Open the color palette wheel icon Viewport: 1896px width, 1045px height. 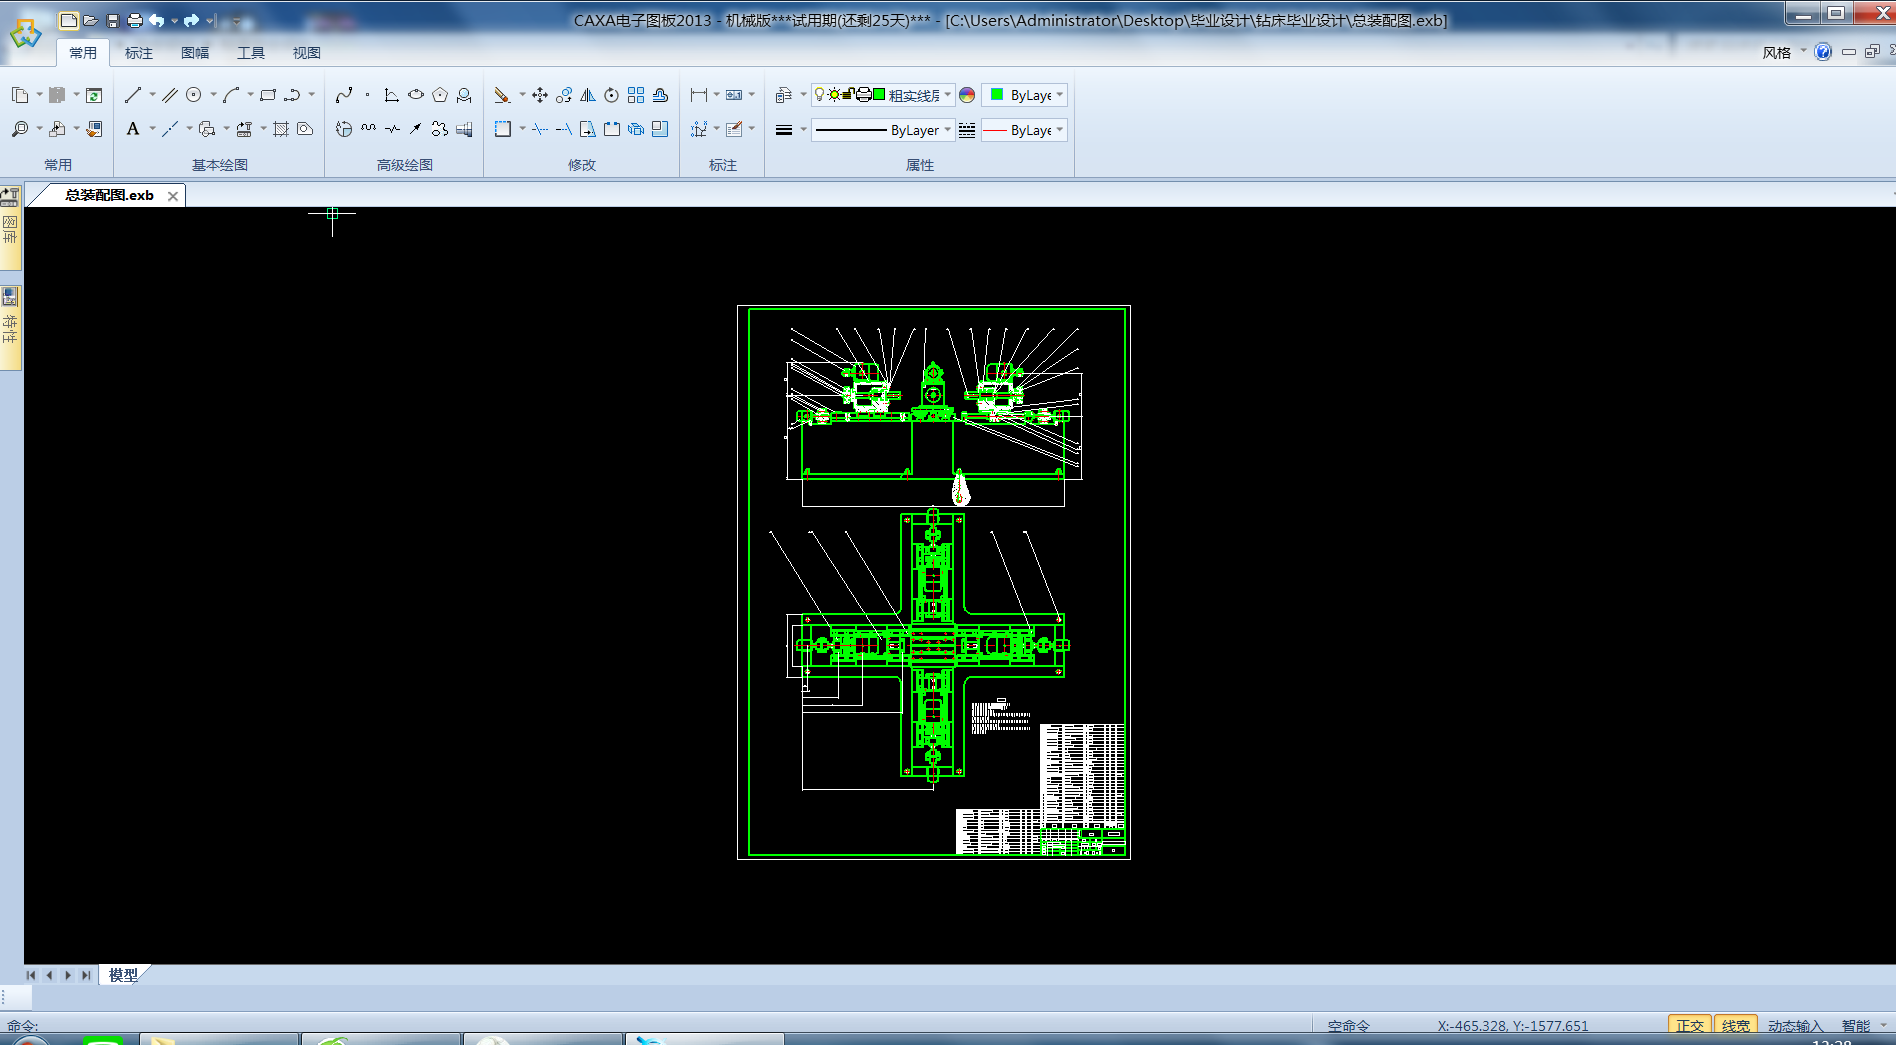(967, 95)
